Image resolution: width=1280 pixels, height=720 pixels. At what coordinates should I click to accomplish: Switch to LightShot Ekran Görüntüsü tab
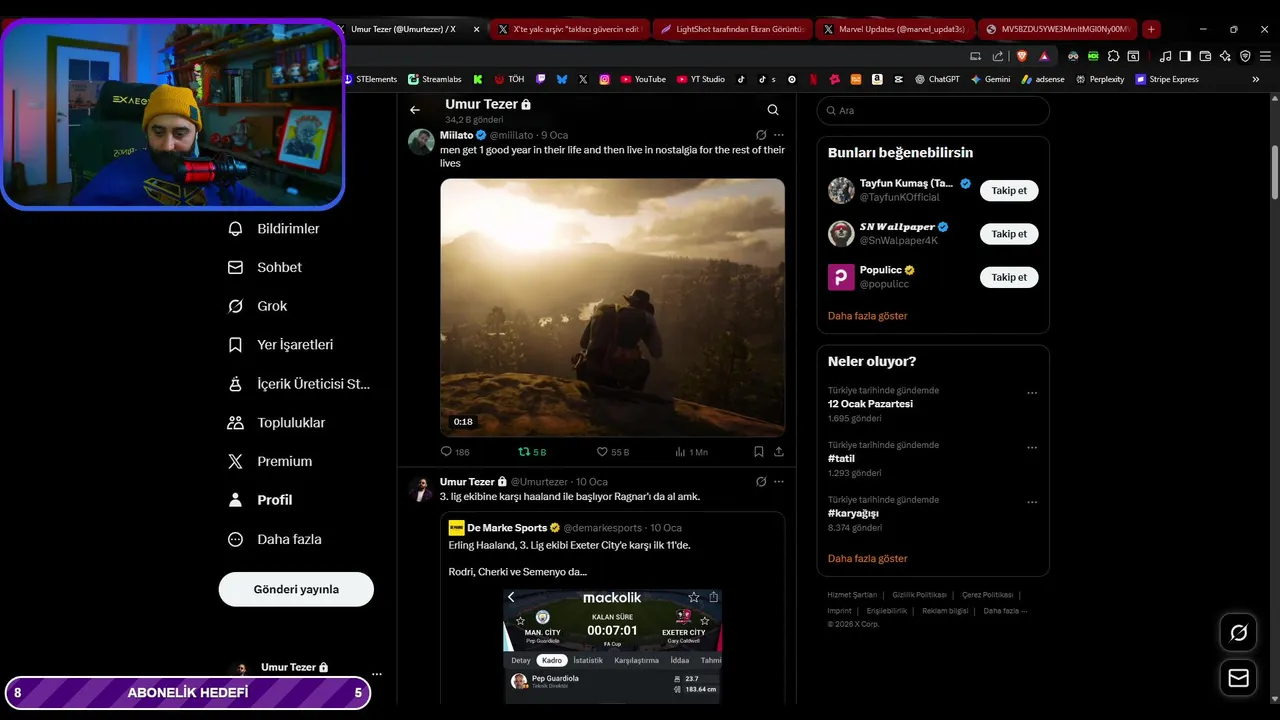point(732,29)
